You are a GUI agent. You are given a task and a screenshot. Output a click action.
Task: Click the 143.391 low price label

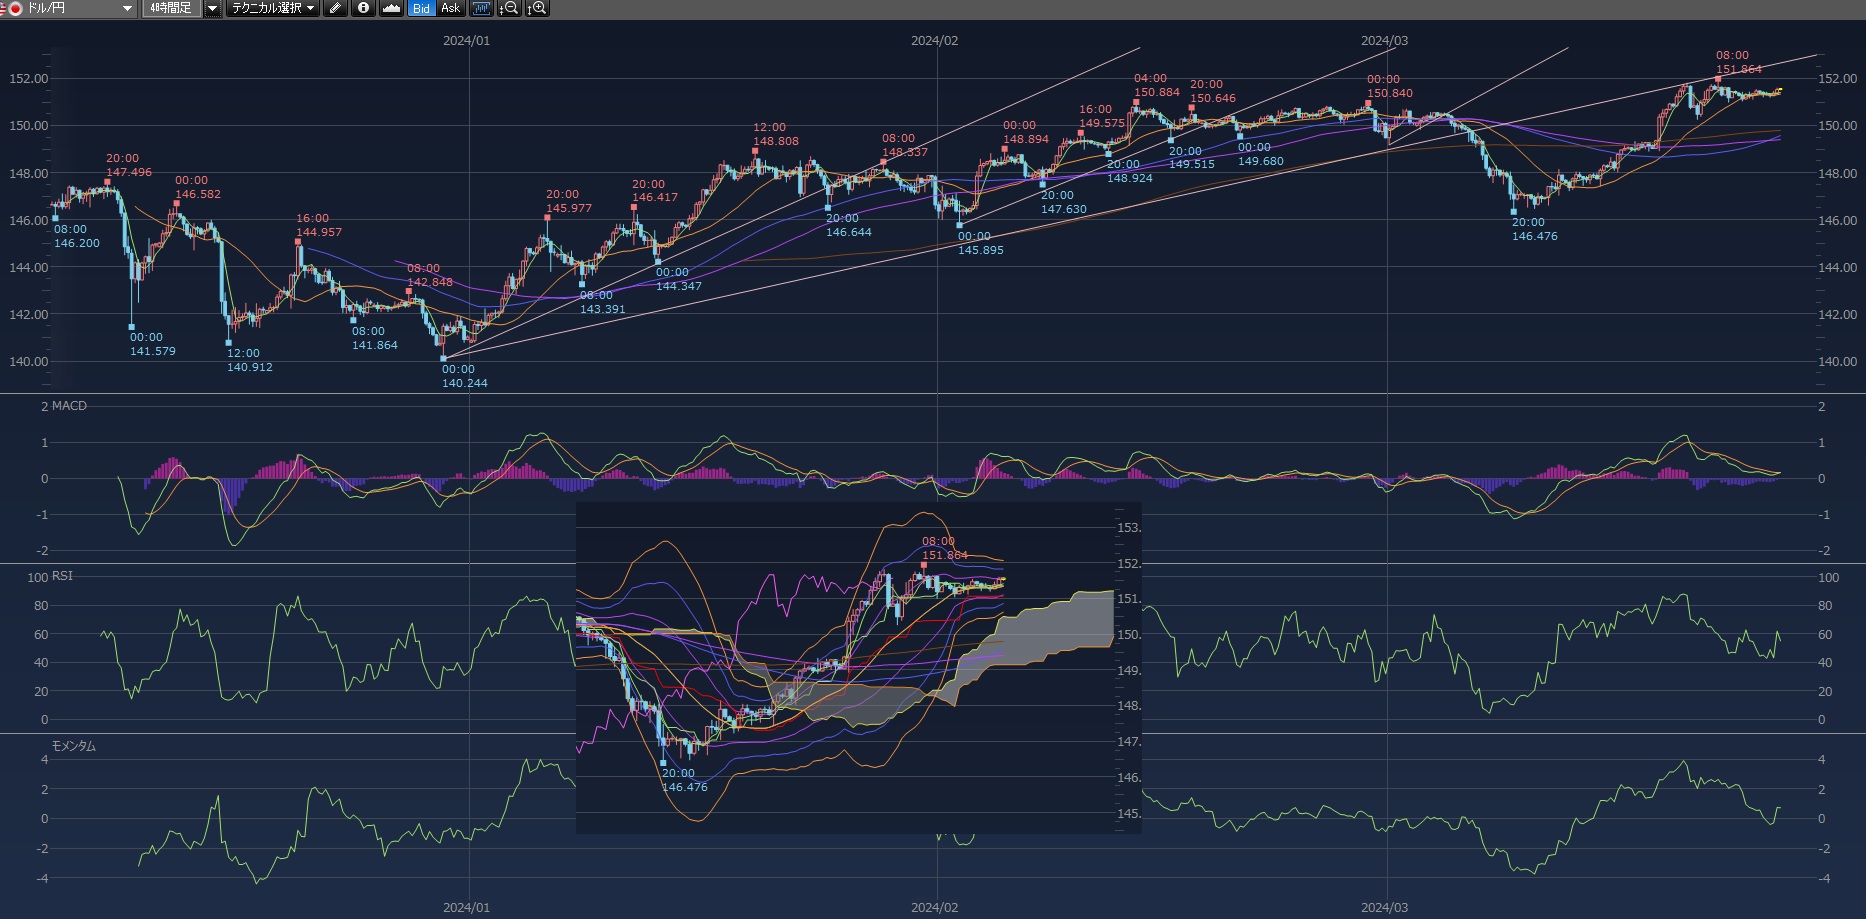[x=603, y=309]
